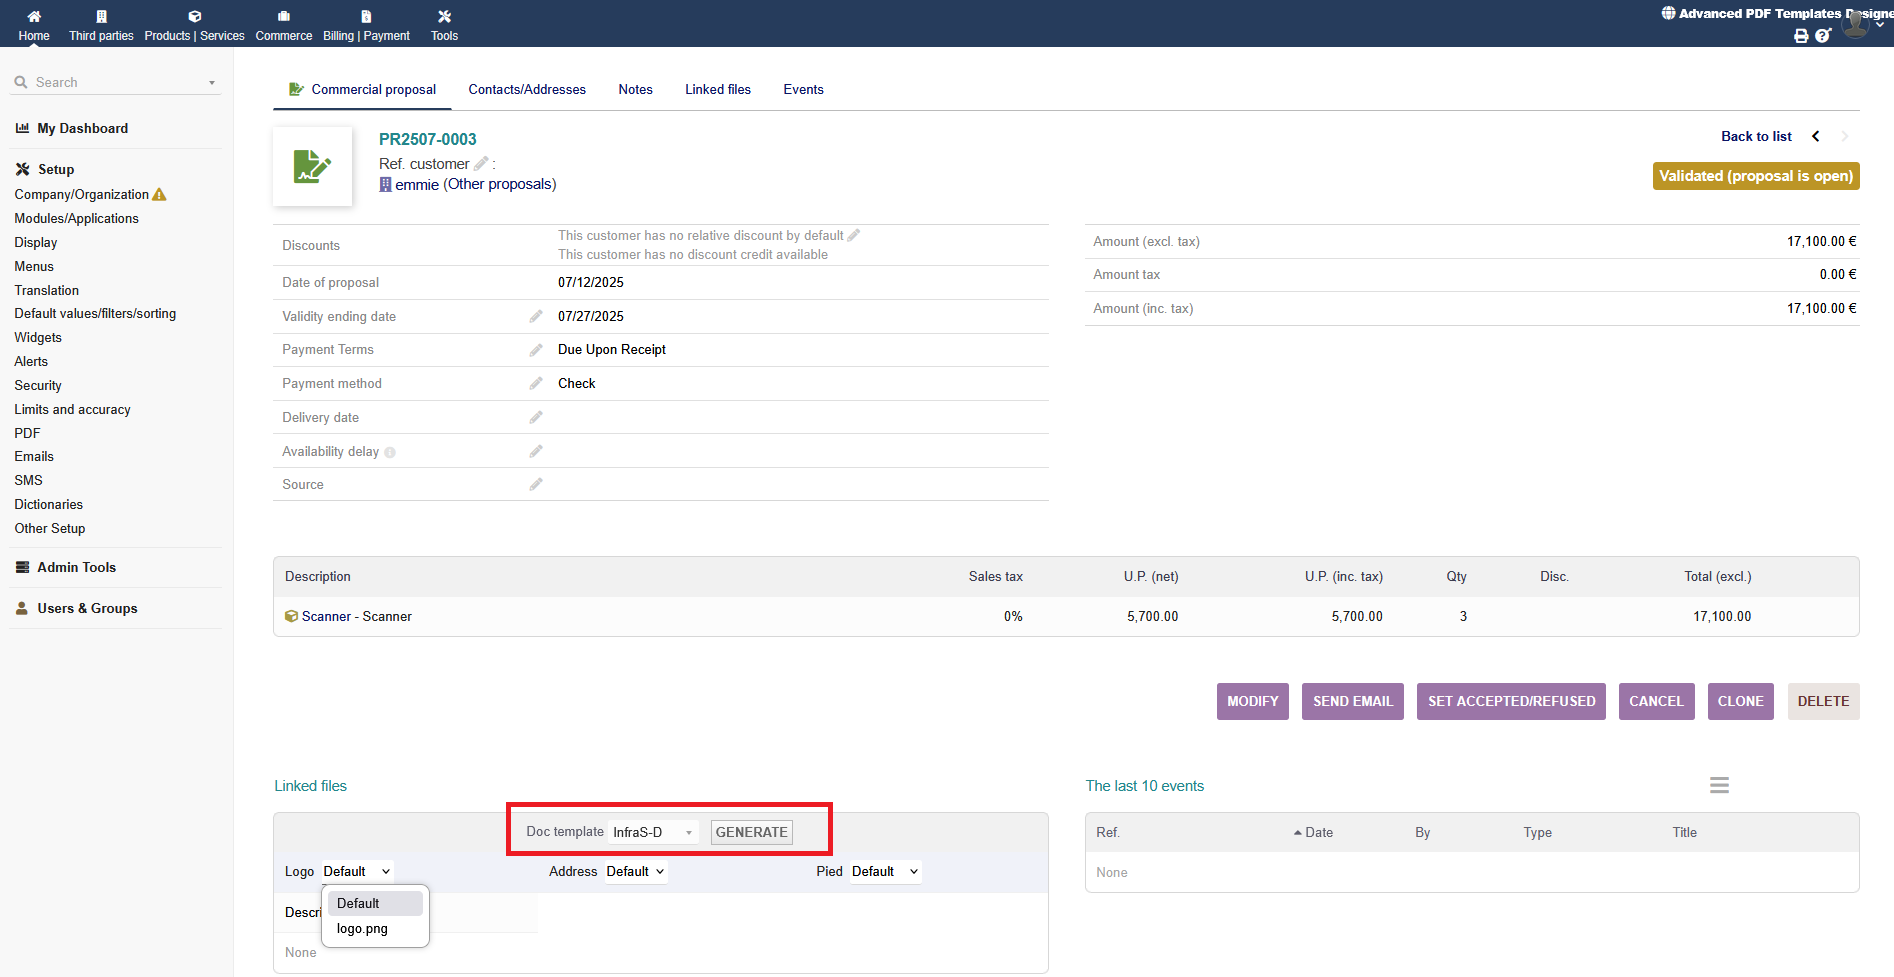Click the SEND EMAIL button
This screenshot has height=977, width=1894.
pos(1352,702)
